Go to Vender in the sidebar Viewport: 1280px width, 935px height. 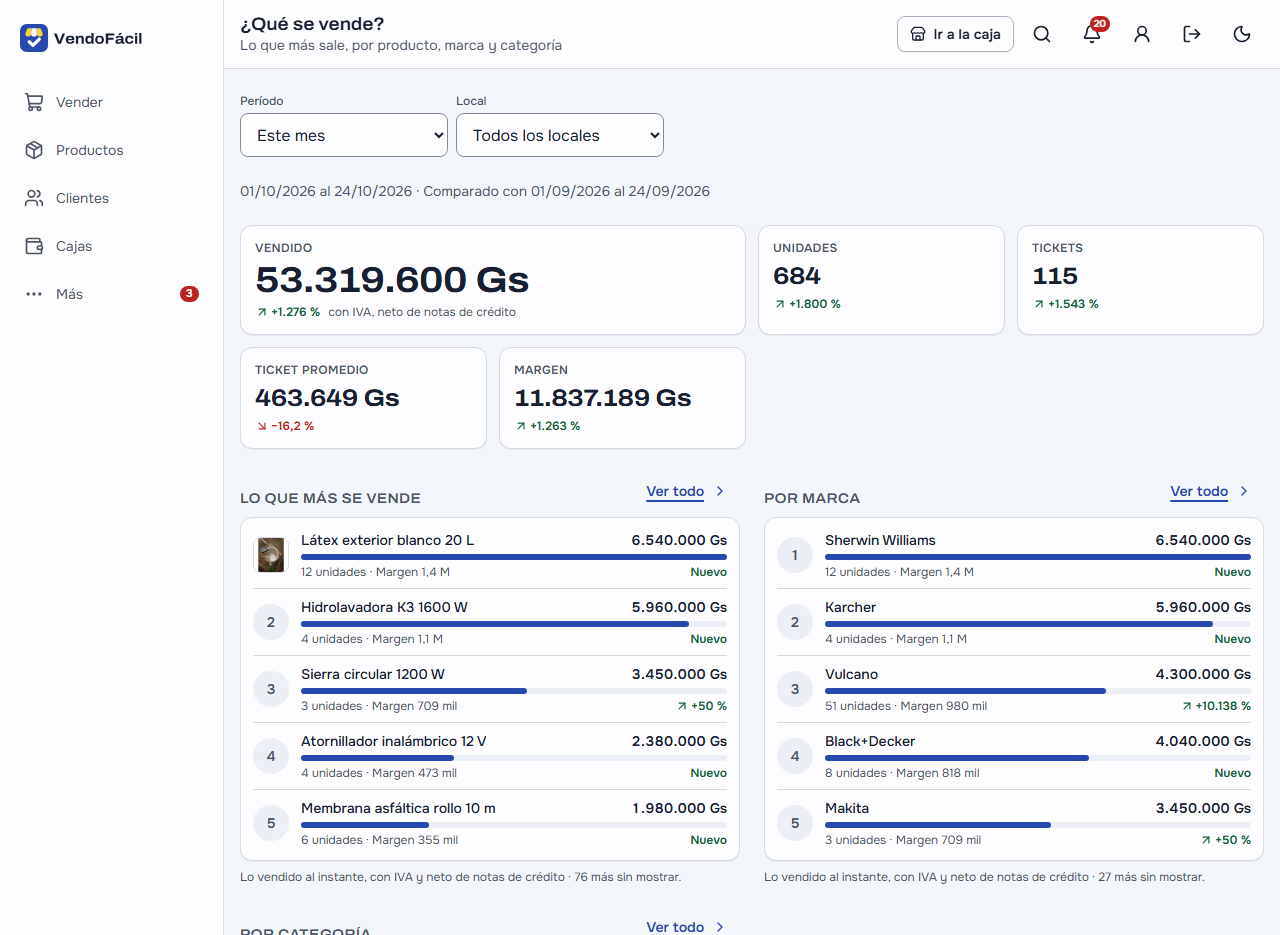pos(111,102)
